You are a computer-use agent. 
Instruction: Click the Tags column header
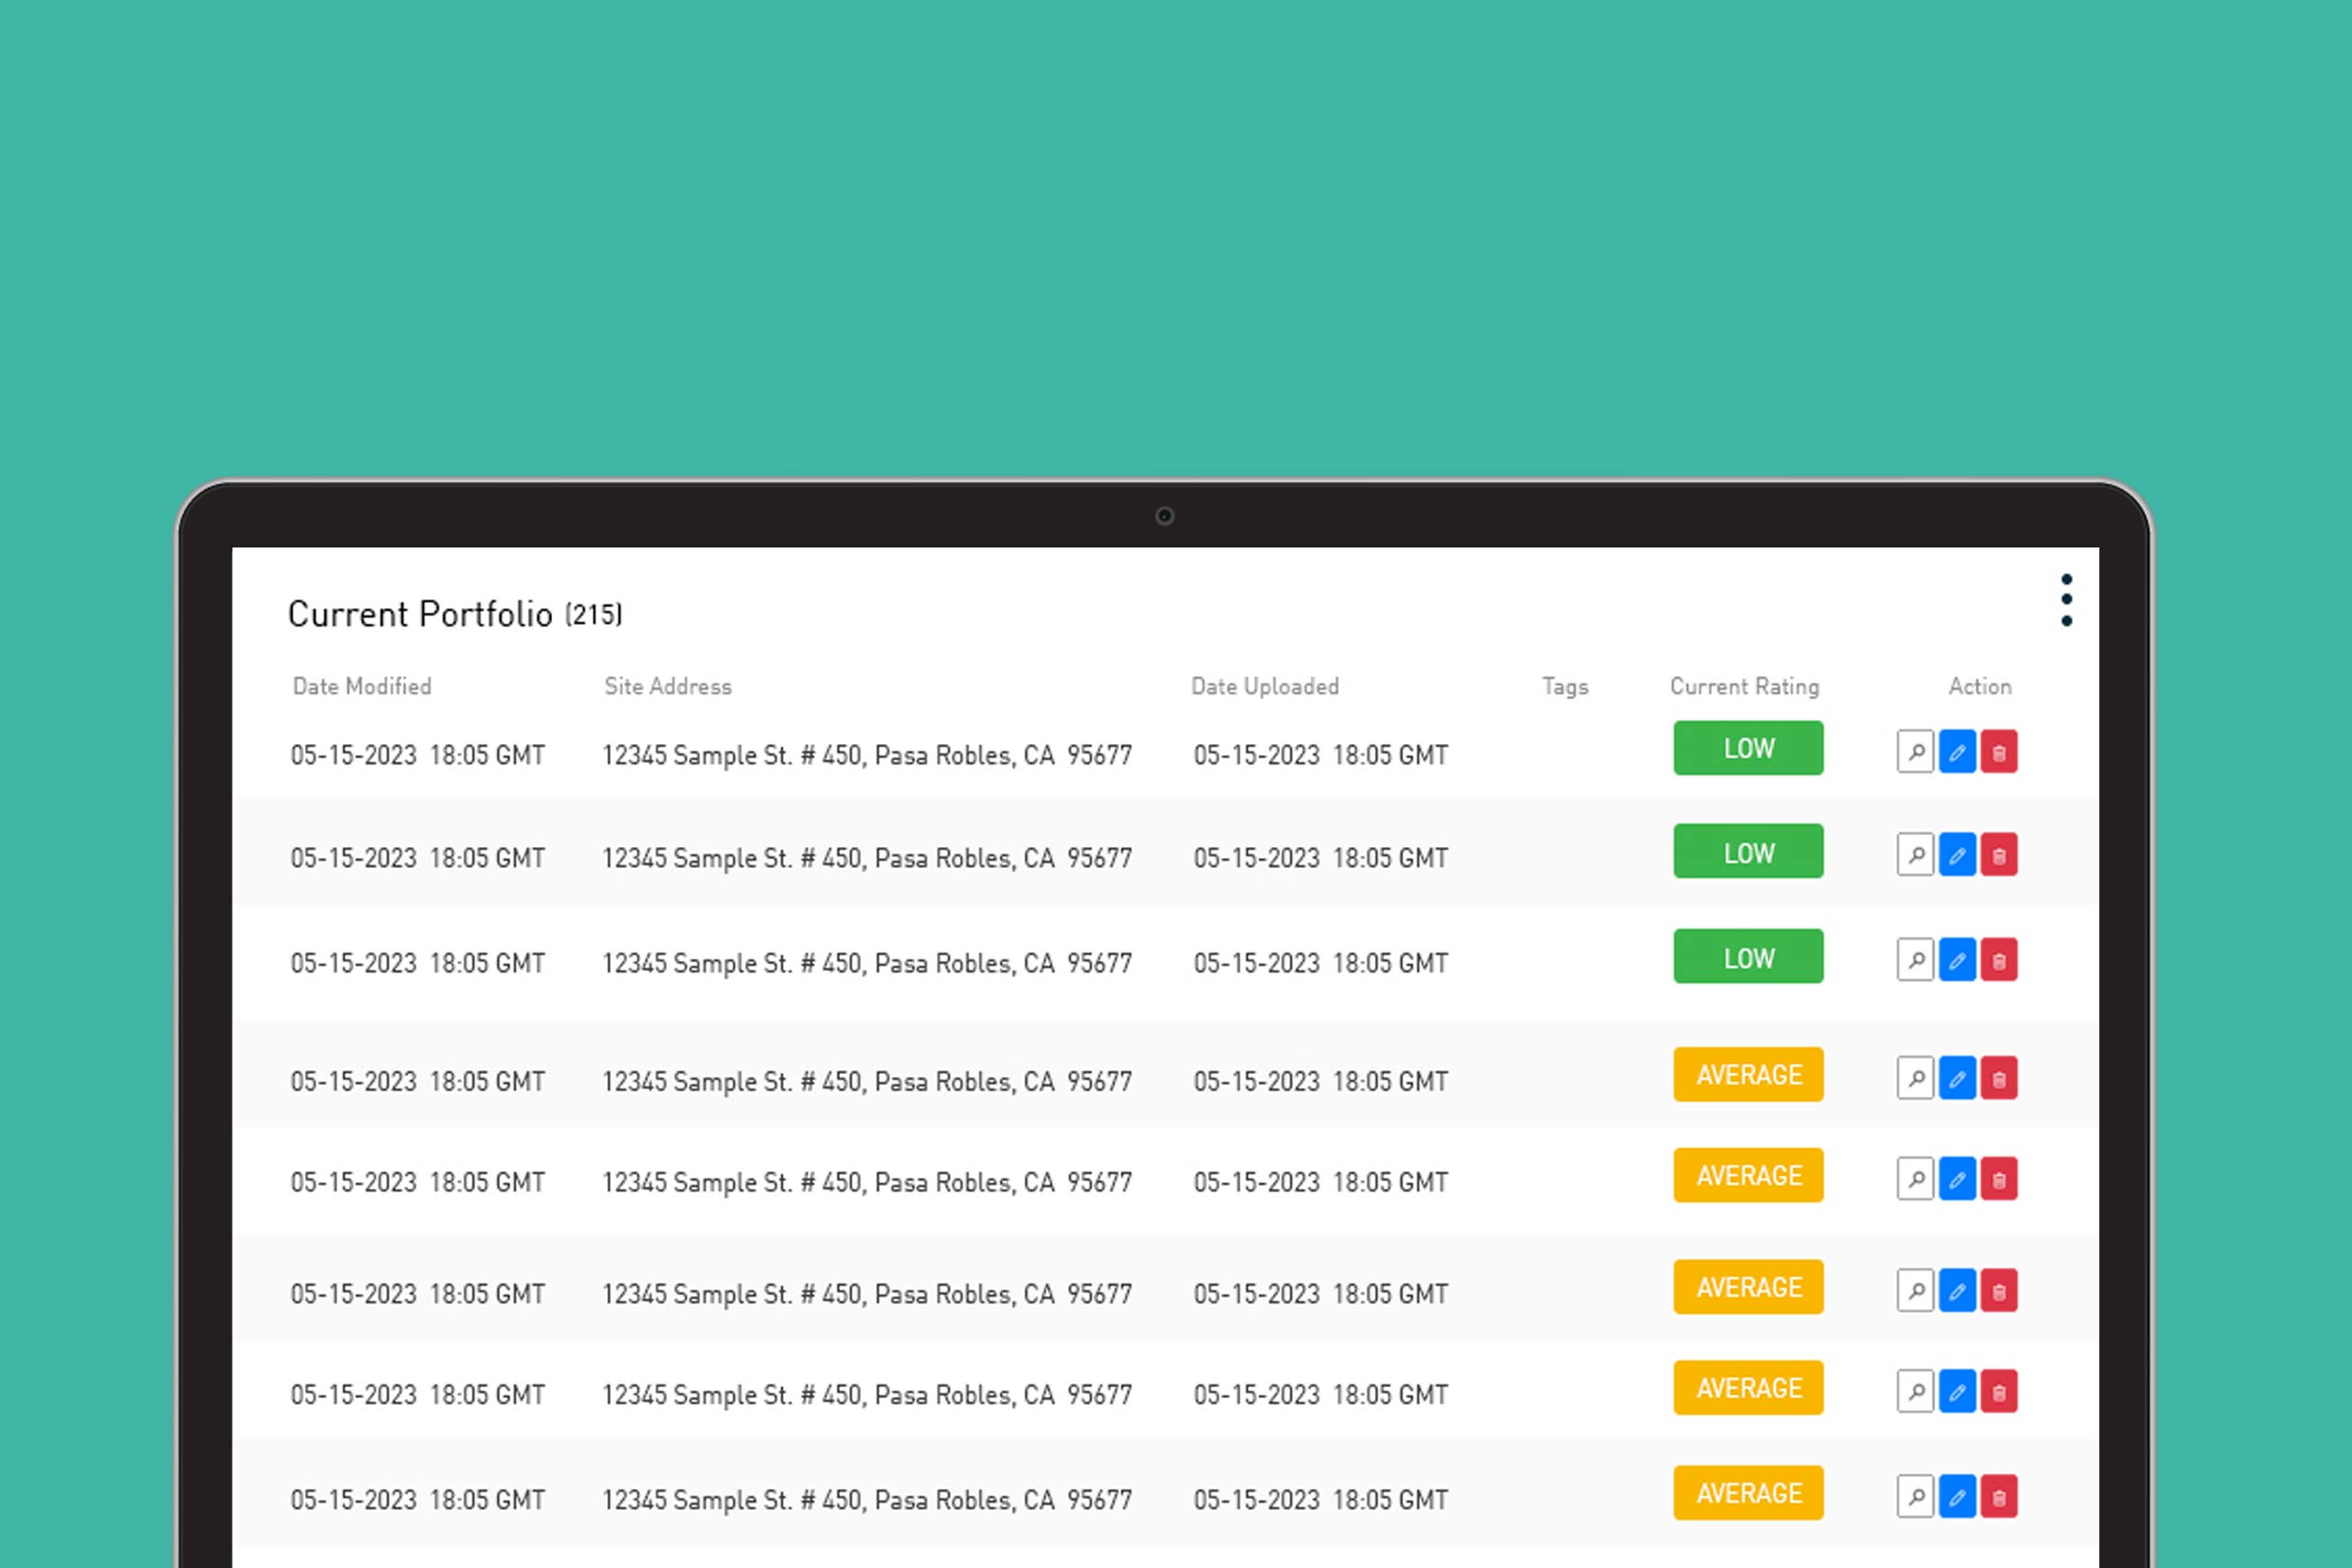tap(1565, 687)
